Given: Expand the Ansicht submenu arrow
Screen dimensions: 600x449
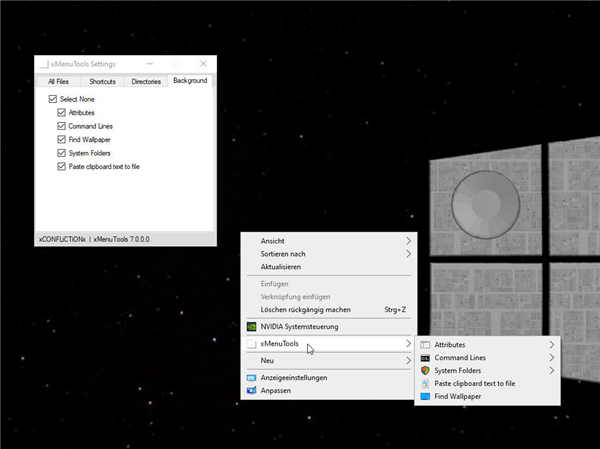Looking at the screenshot, I should click(x=408, y=241).
